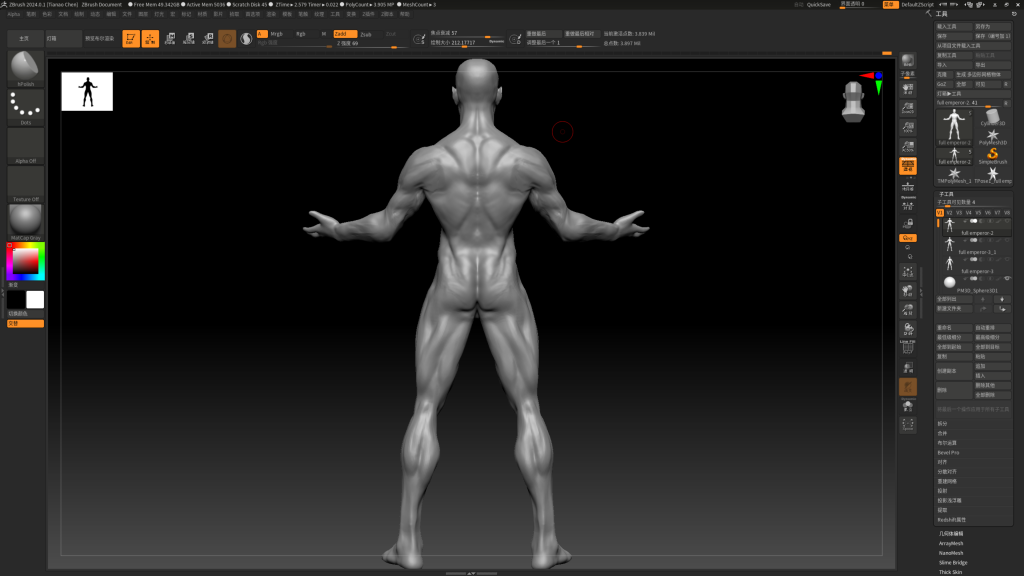This screenshot has width=1024, height=576.
Task: Open the MatCap Gray material picker
Action: coord(25,222)
